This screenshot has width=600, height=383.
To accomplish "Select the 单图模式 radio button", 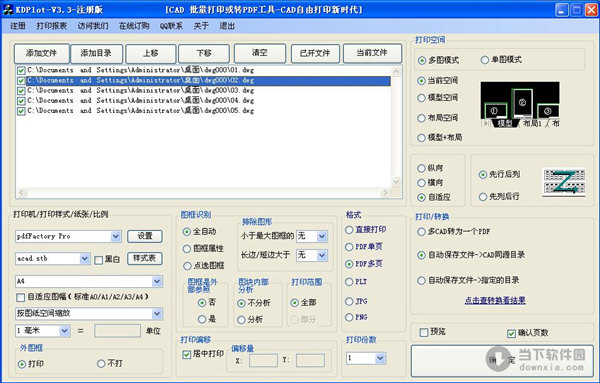I will pos(485,60).
